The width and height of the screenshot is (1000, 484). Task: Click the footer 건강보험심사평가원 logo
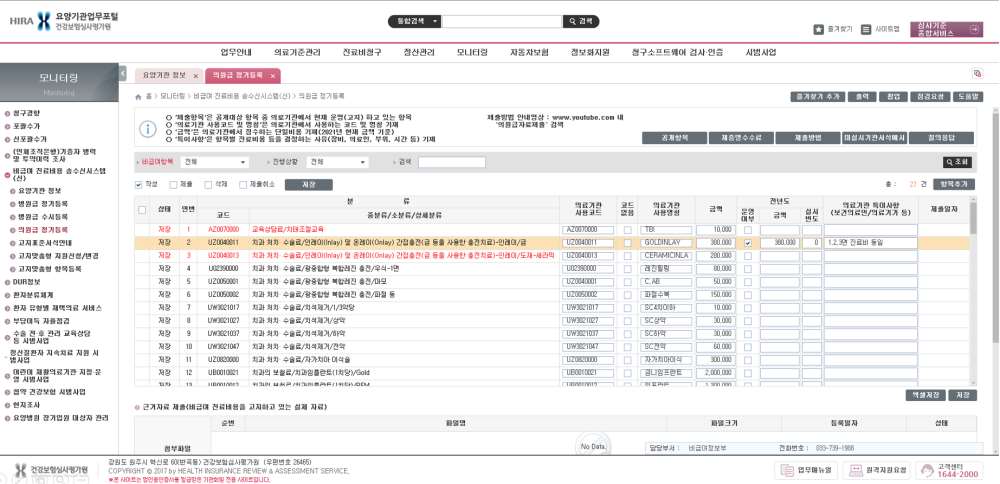(51, 471)
